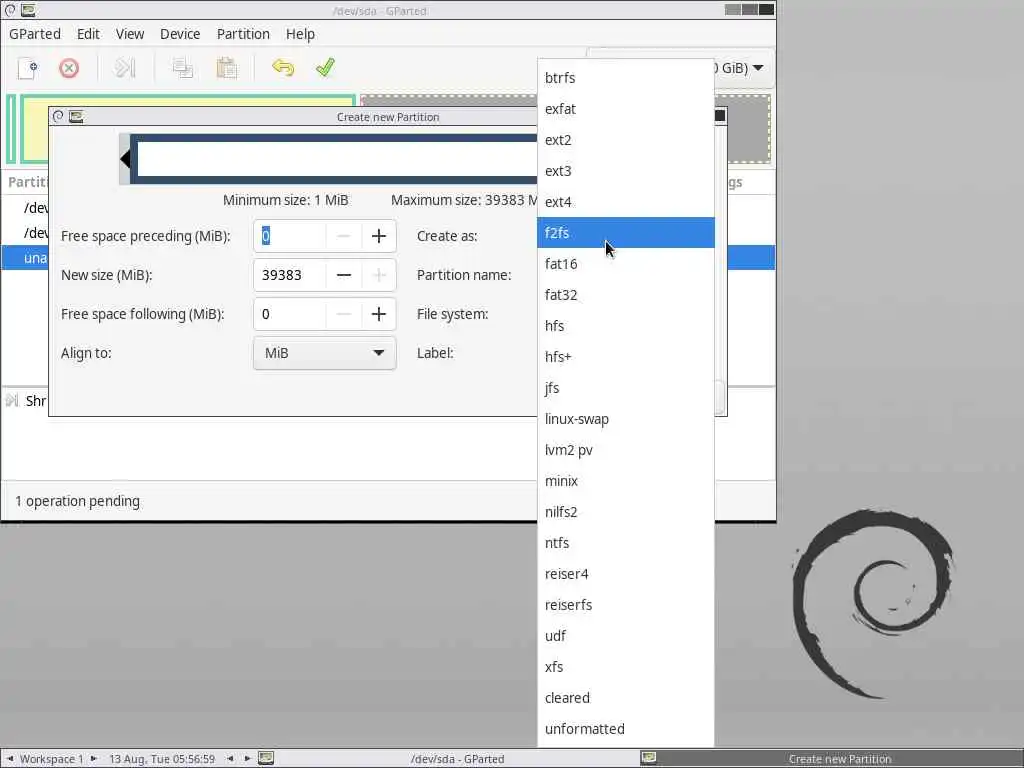1024x768 pixels.
Task: Click the left resize handle of partition bar
Action: pyautogui.click(x=125, y=159)
